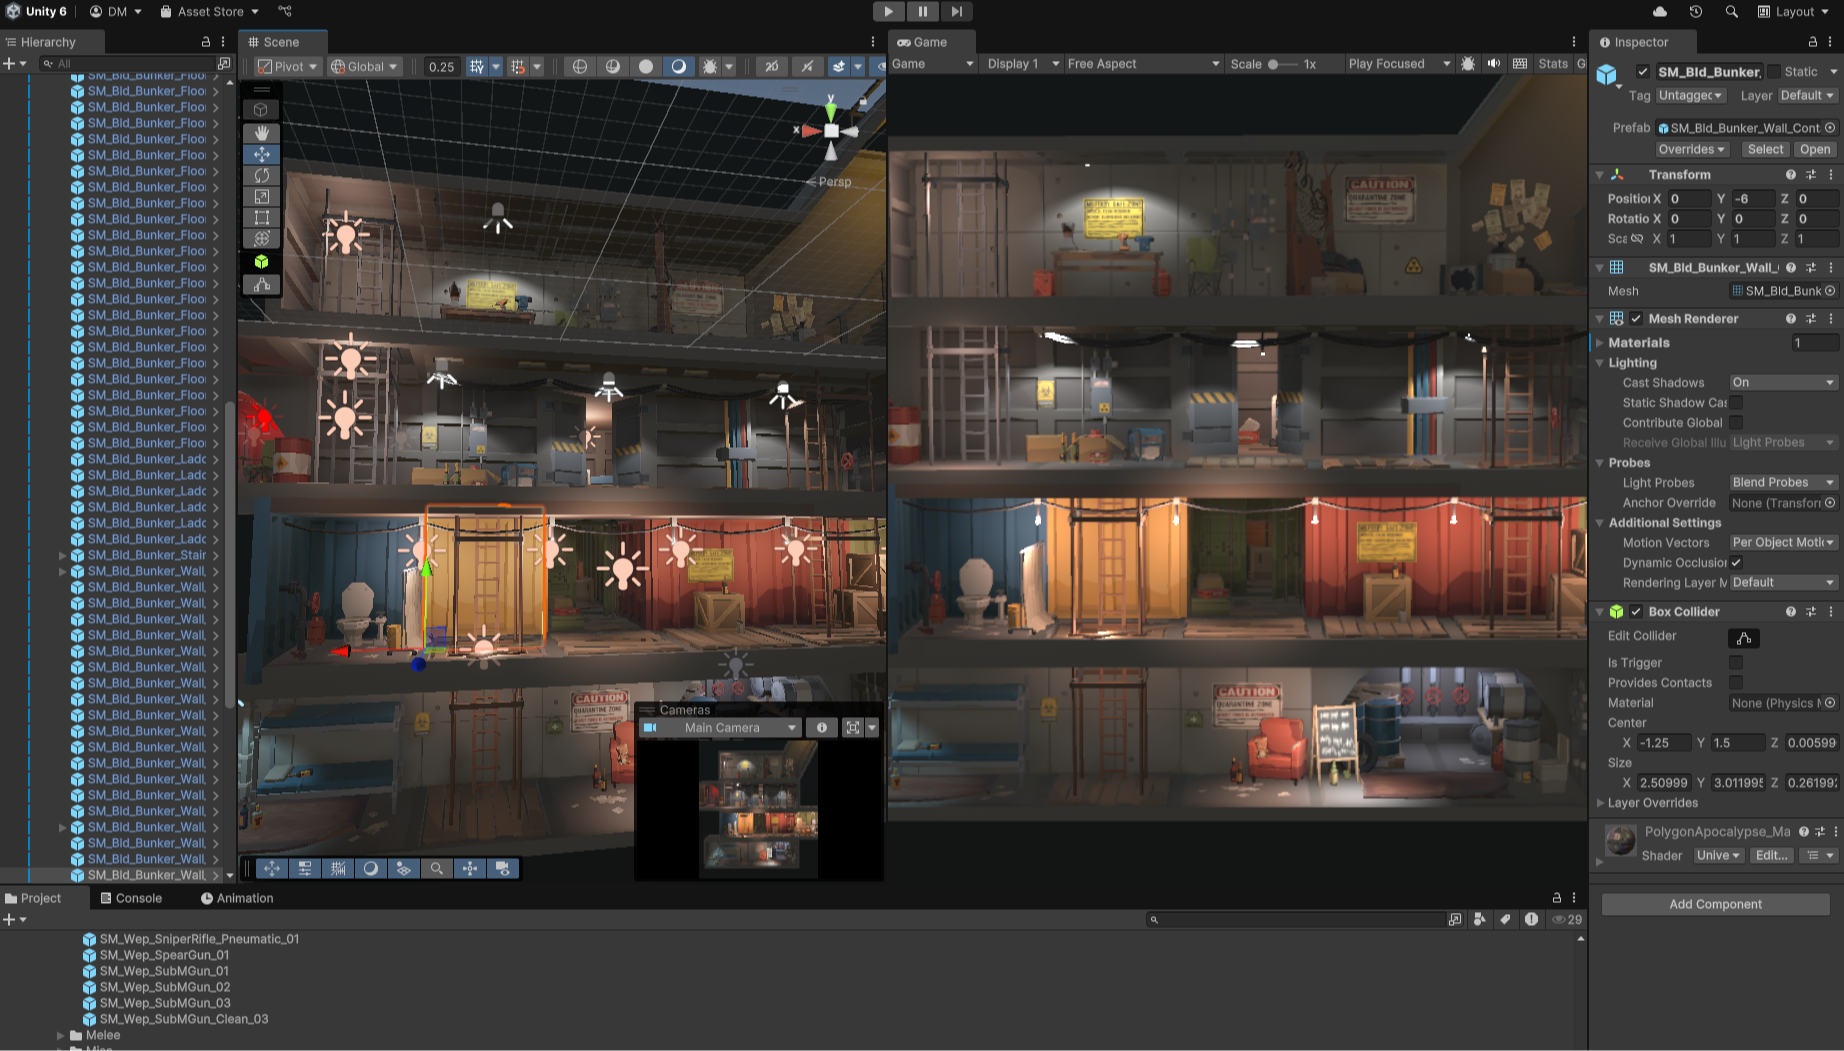Click the Add Component button
This screenshot has width=1844, height=1051.
click(x=1716, y=904)
